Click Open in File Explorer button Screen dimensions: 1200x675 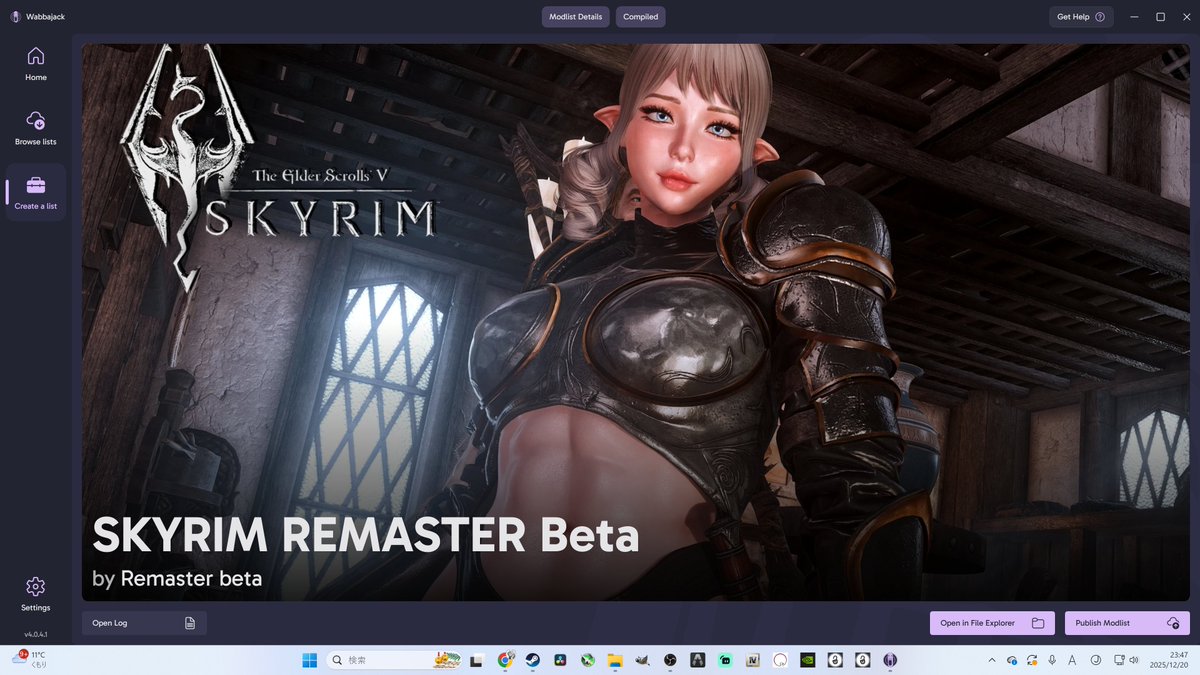992,623
